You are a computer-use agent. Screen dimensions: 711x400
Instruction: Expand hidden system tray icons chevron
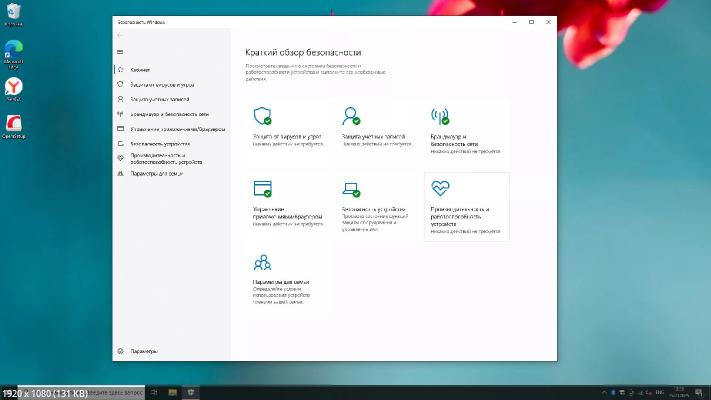coord(604,393)
